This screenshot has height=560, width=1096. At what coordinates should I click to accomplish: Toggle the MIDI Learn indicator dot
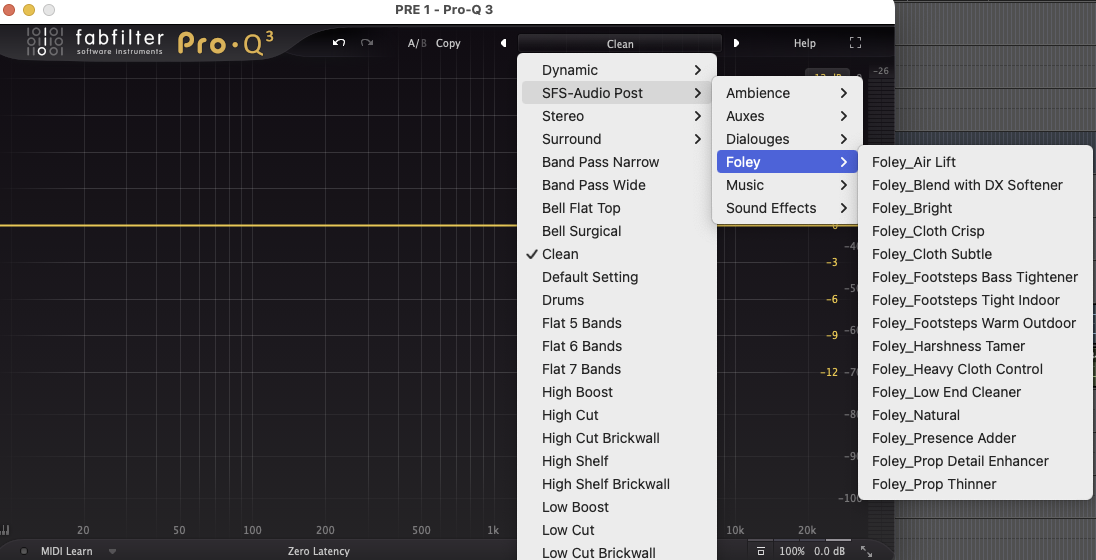24,551
